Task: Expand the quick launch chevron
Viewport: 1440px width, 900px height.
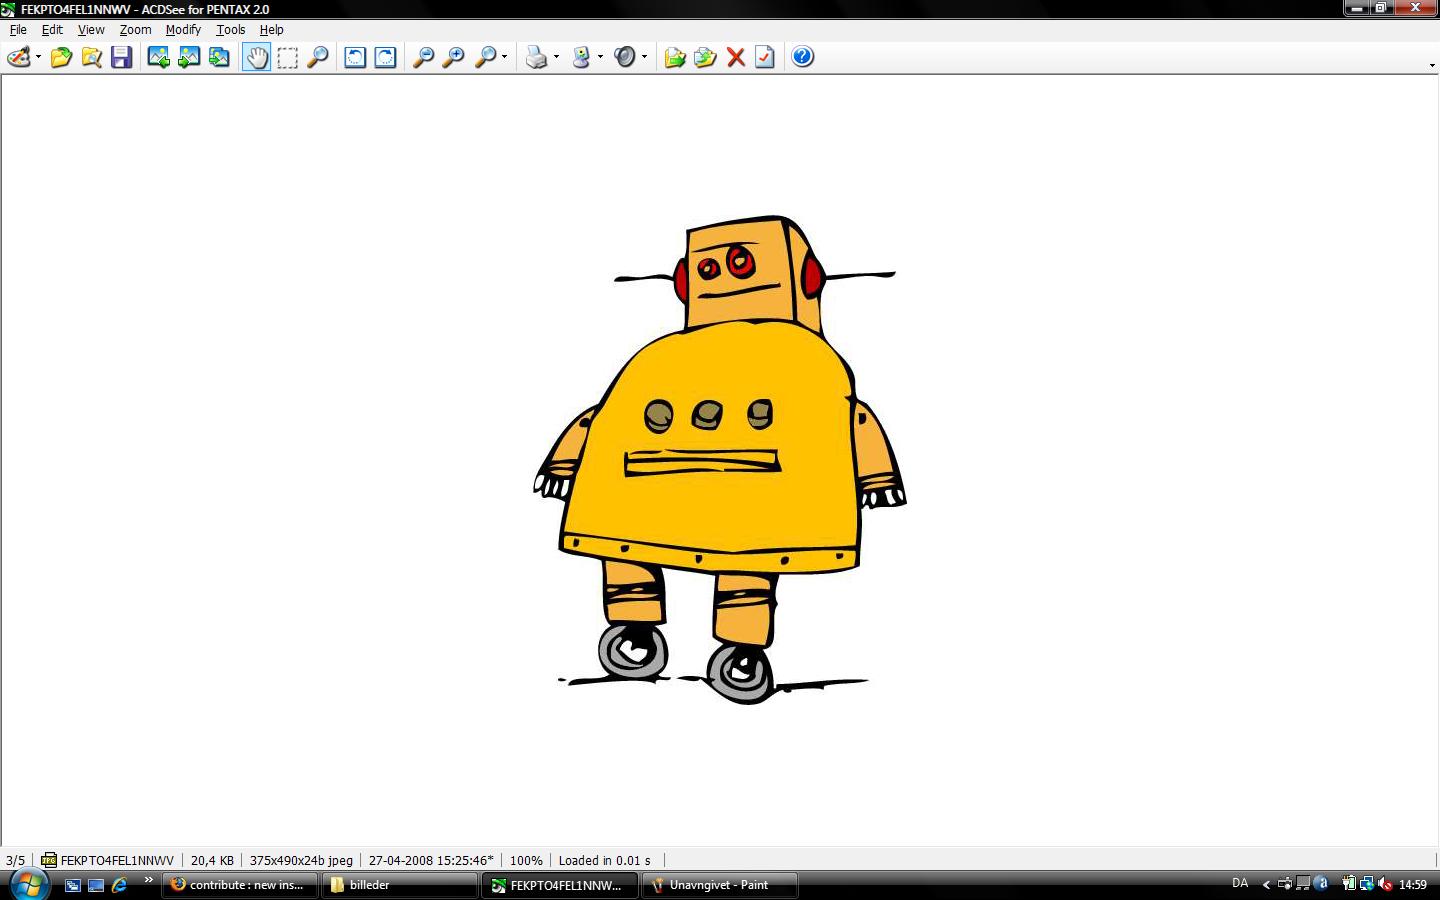Action: [148, 880]
